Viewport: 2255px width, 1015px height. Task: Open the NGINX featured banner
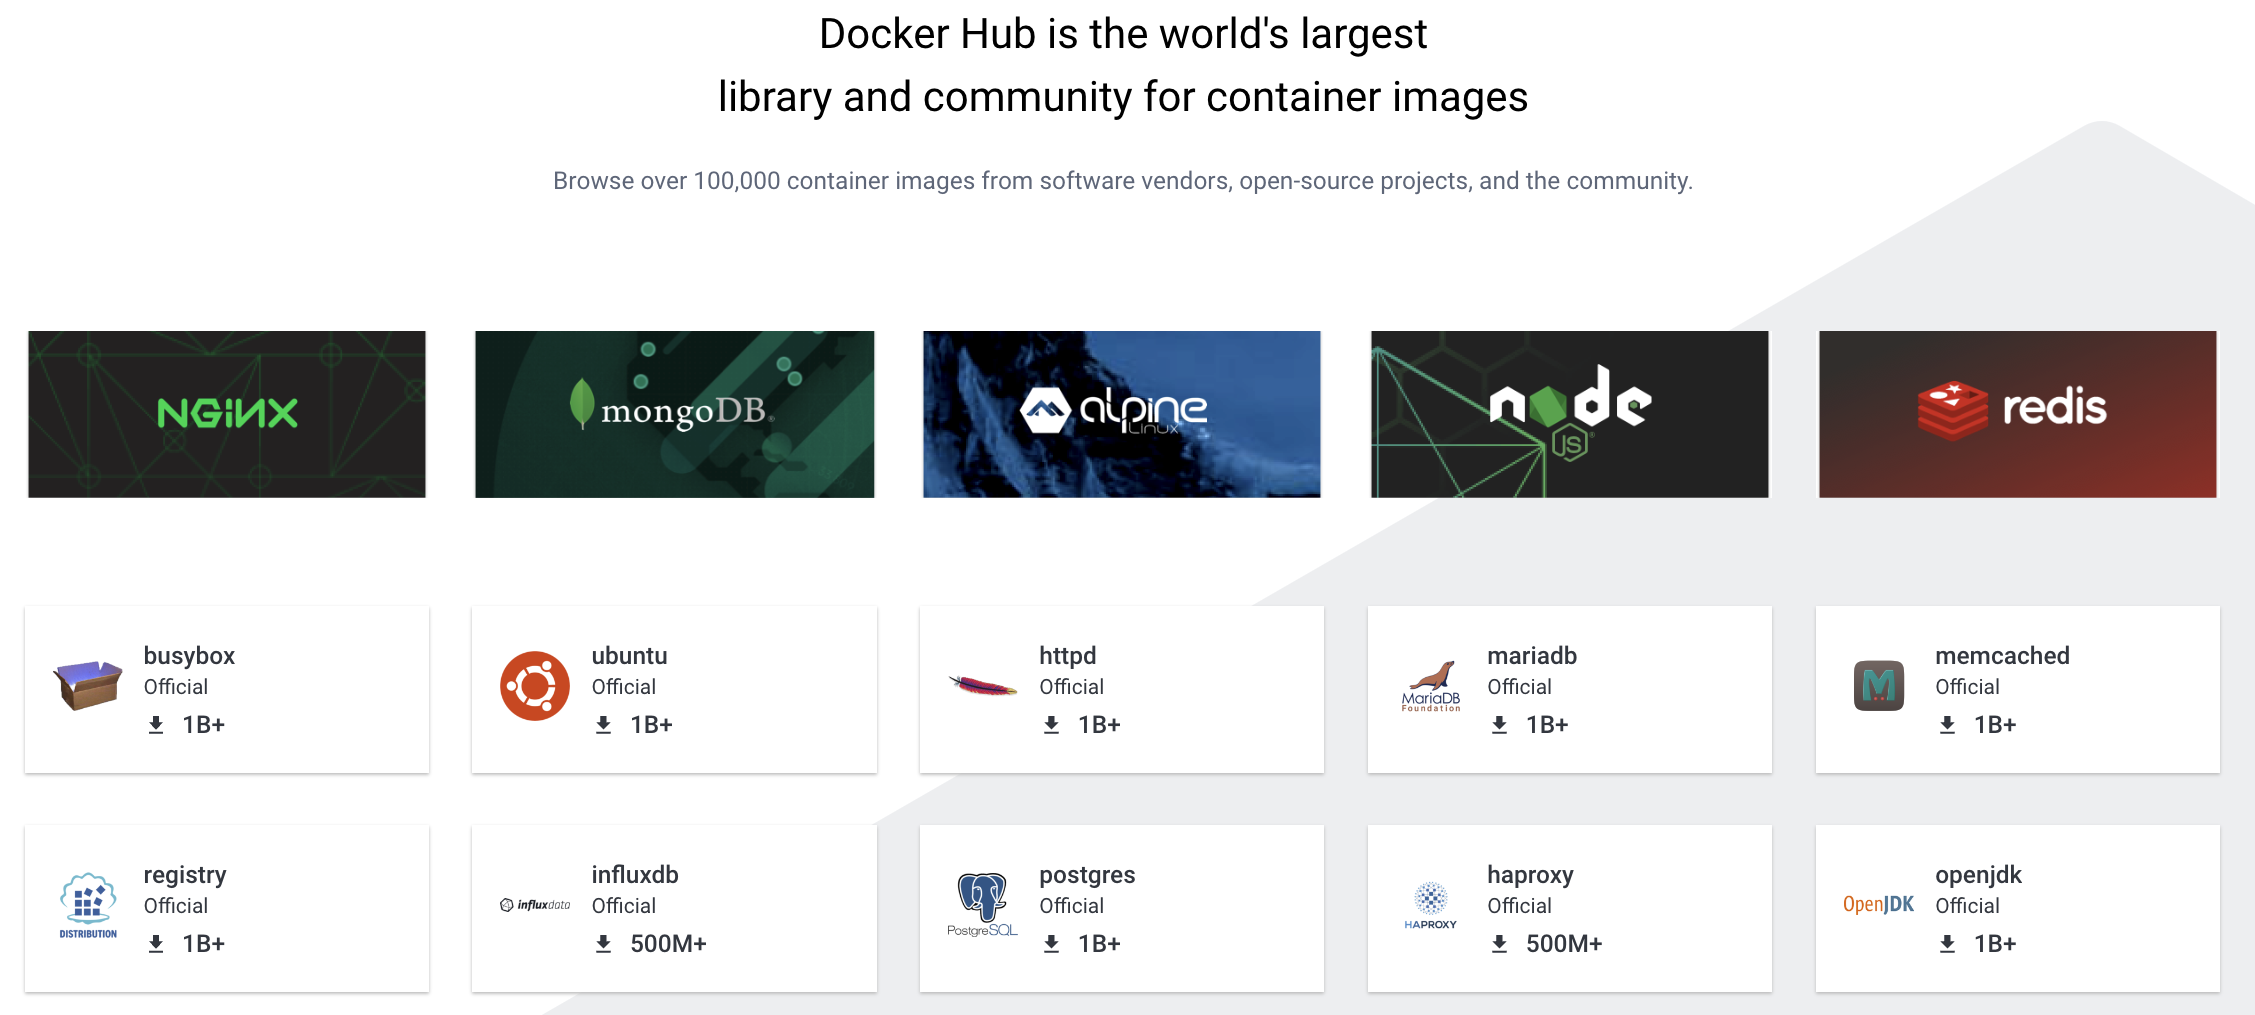tap(227, 414)
